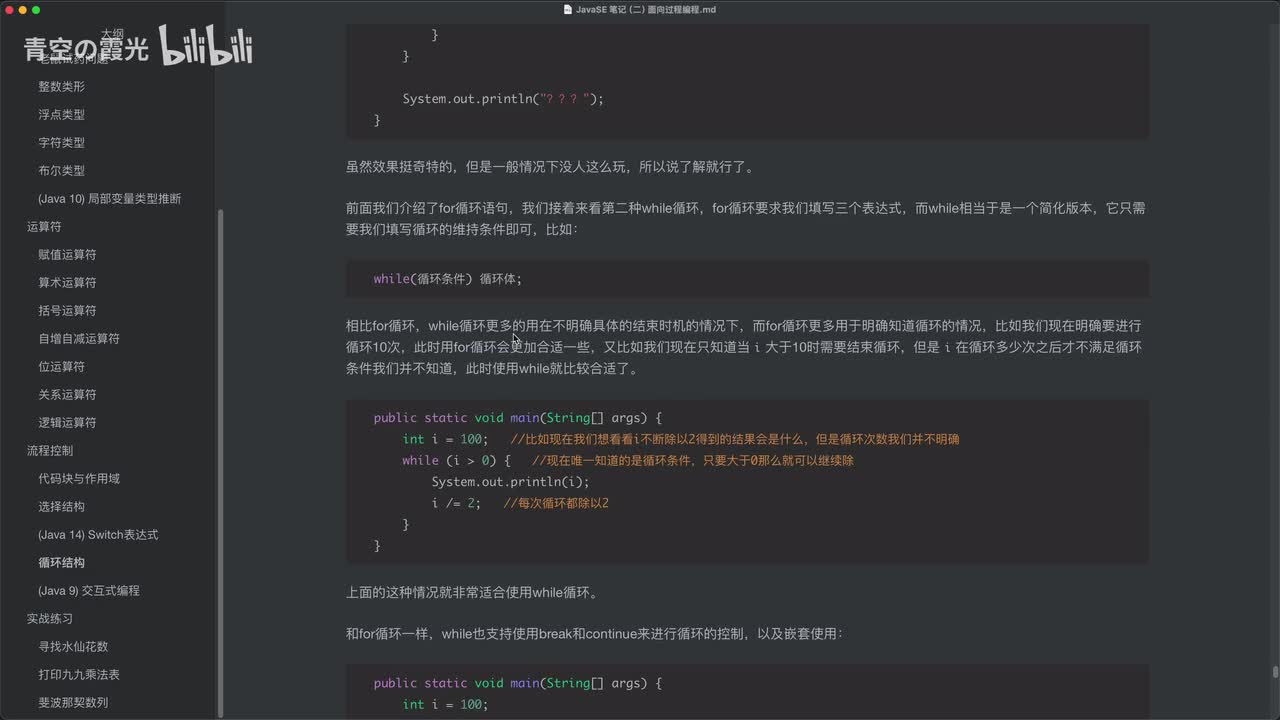This screenshot has height=720, width=1280.
Task: Click the code line System.out.println(i);
Action: pyautogui.click(x=510, y=482)
